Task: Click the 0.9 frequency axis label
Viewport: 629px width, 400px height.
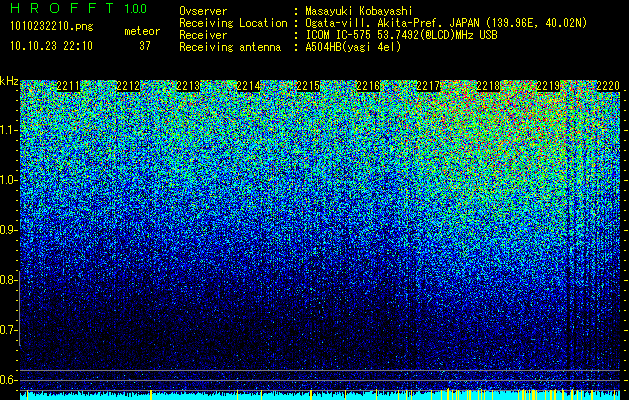Action: tap(7, 230)
